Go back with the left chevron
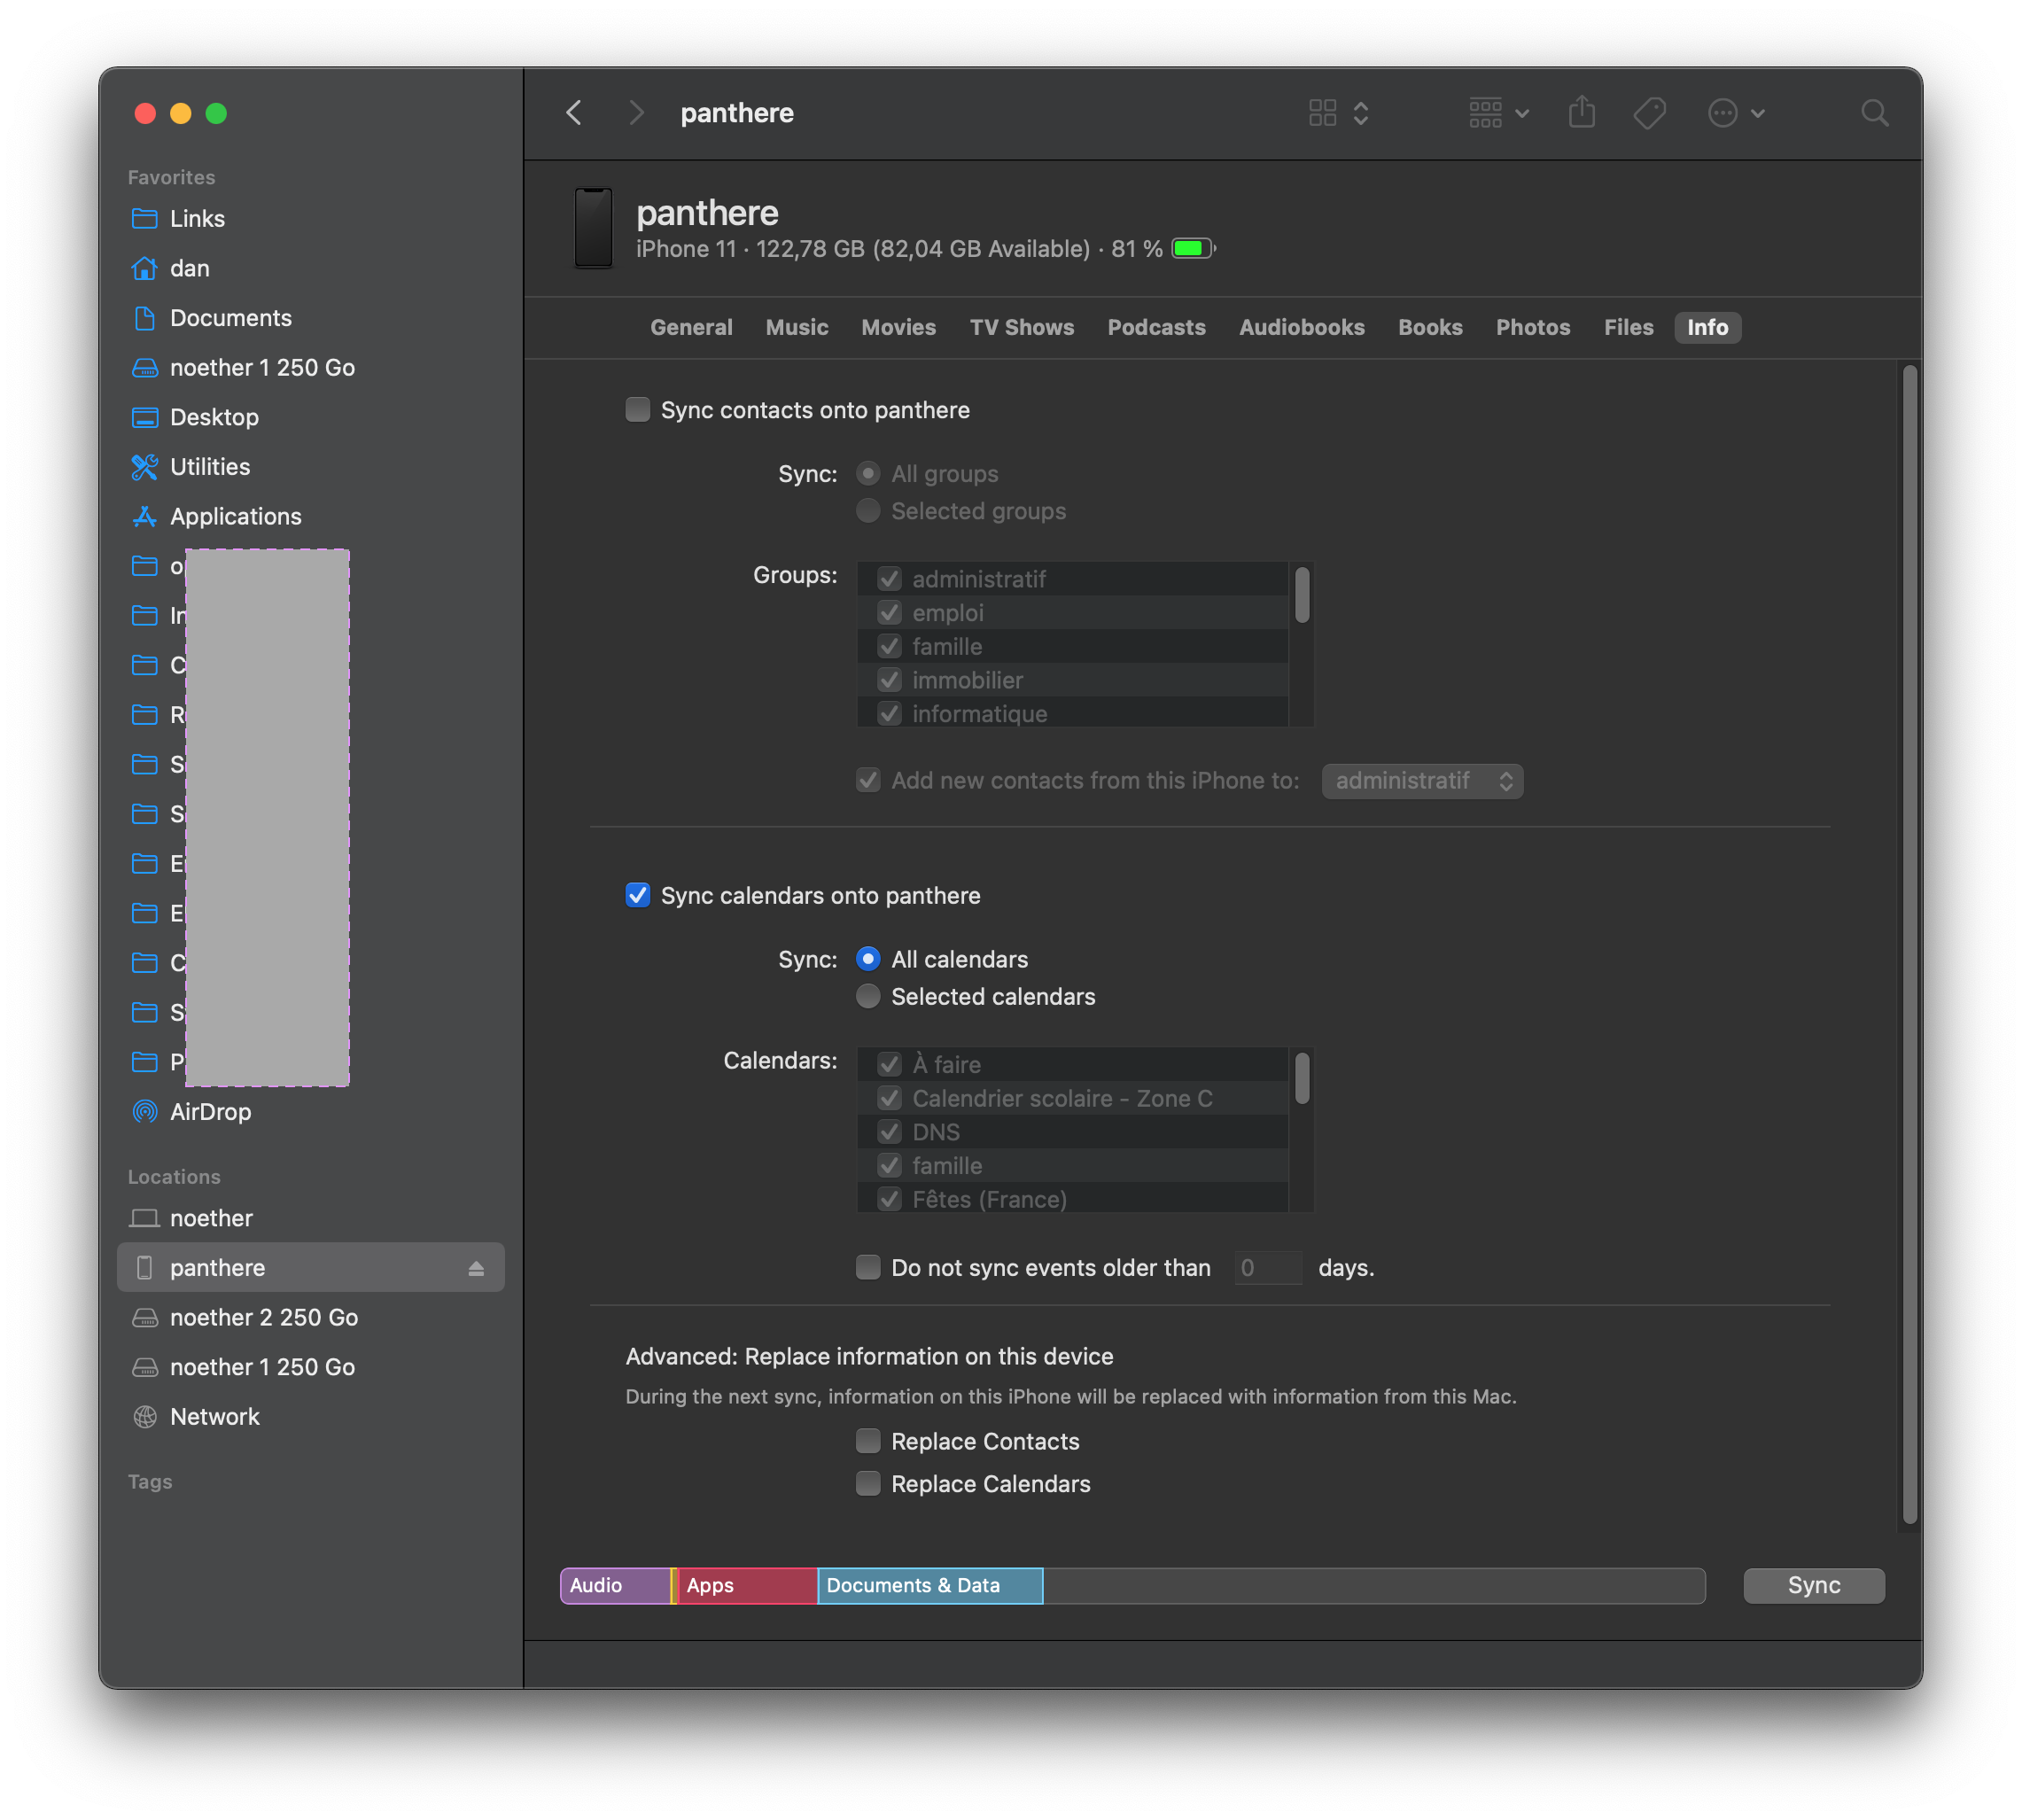 [574, 113]
